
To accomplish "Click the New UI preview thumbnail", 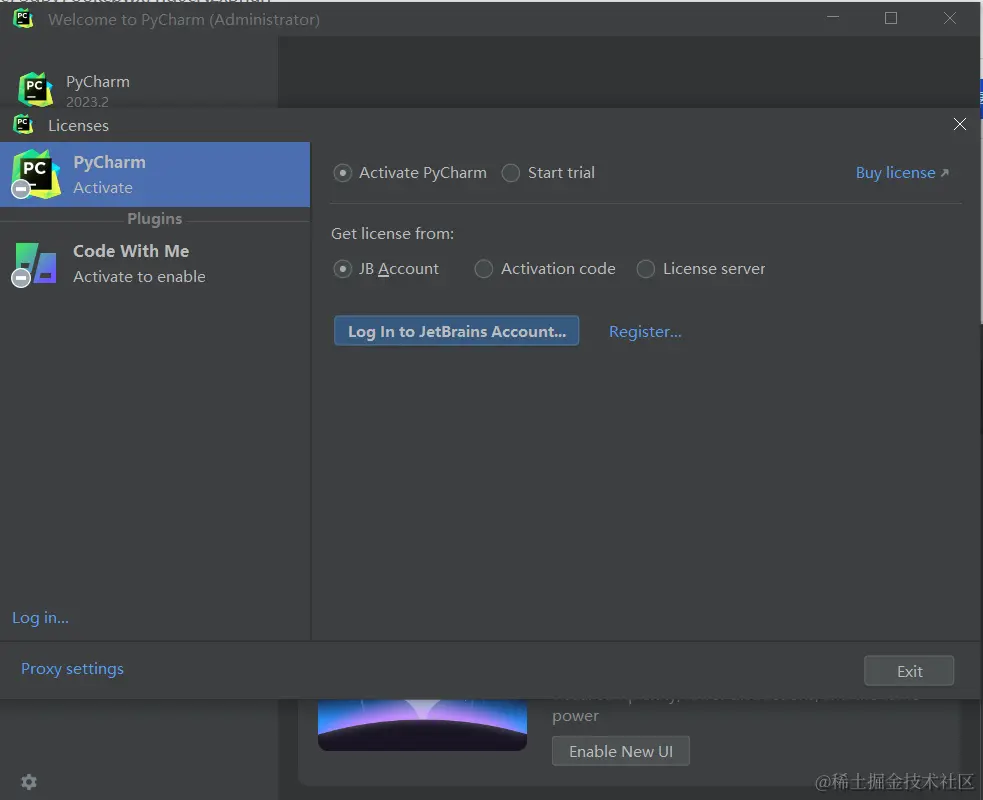I will click(423, 725).
